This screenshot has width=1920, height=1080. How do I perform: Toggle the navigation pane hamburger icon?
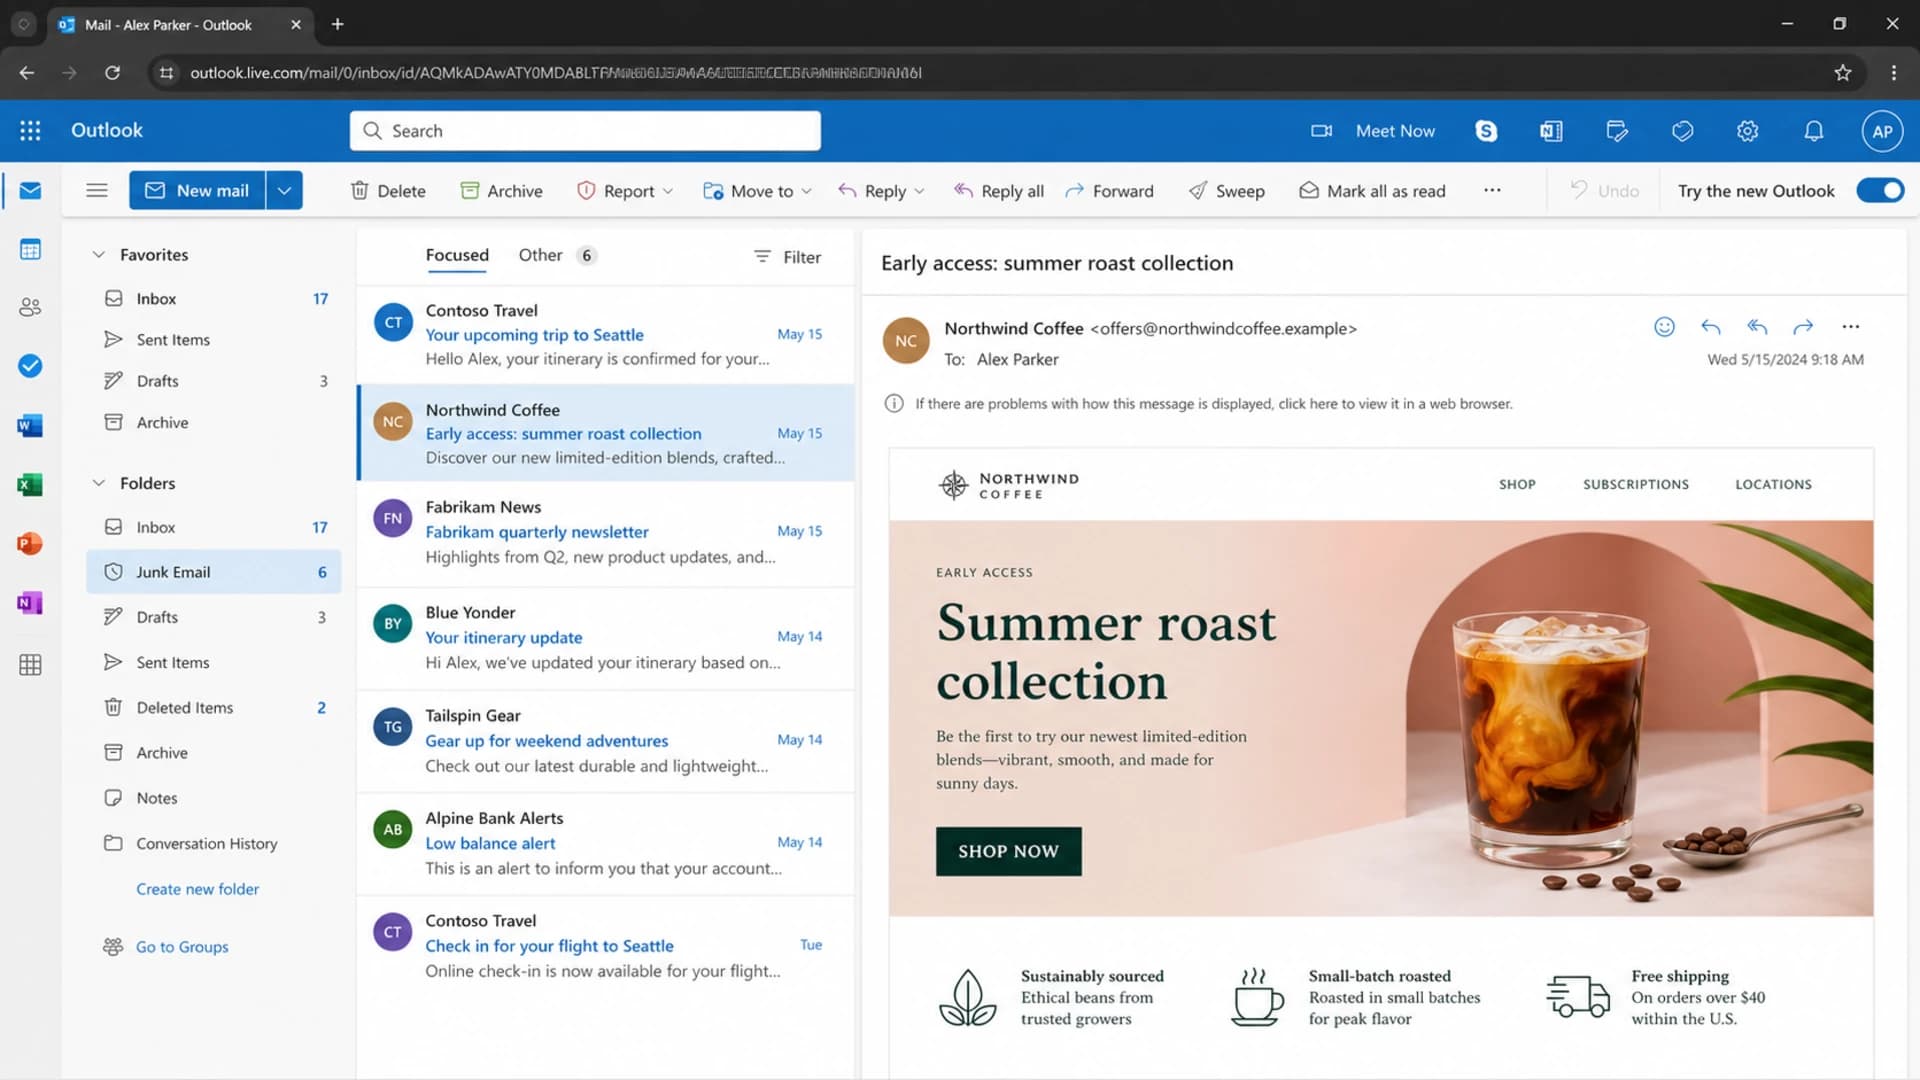pyautogui.click(x=97, y=190)
